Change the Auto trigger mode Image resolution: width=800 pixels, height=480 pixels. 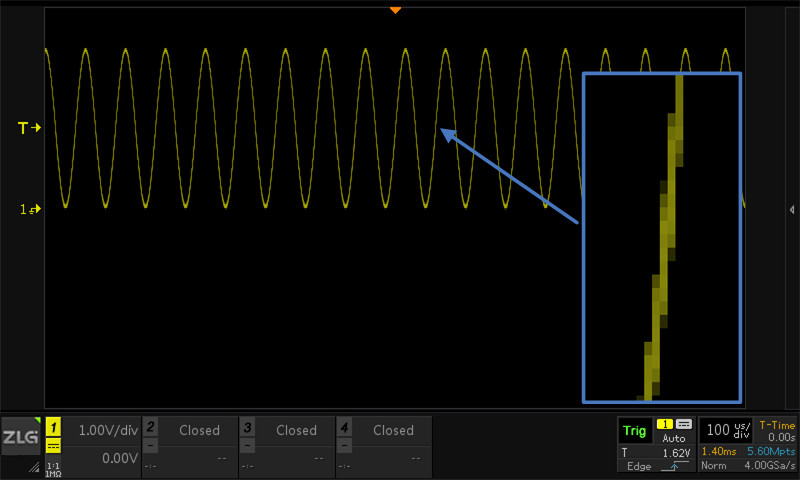(673, 438)
